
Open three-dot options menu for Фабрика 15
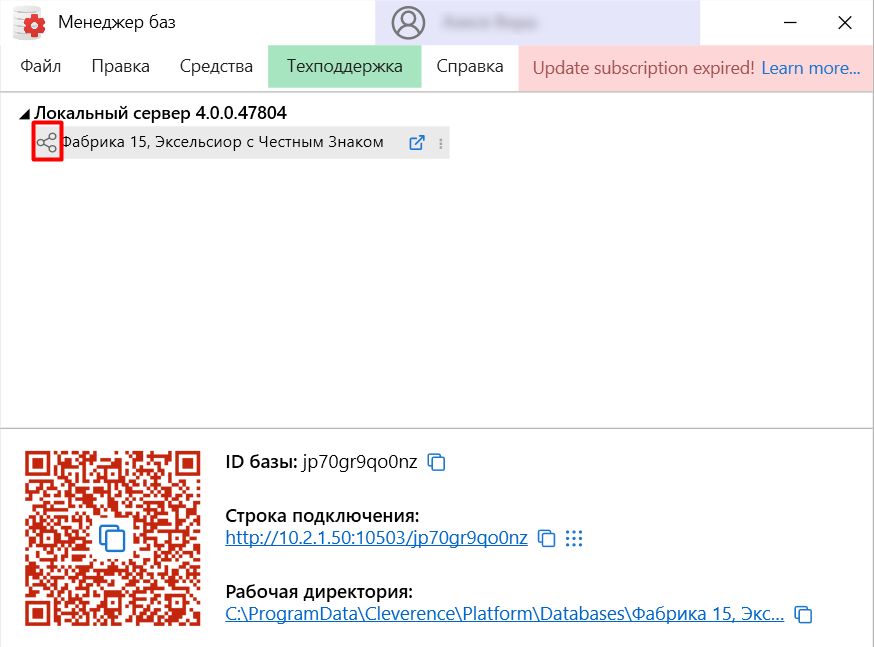tap(441, 144)
